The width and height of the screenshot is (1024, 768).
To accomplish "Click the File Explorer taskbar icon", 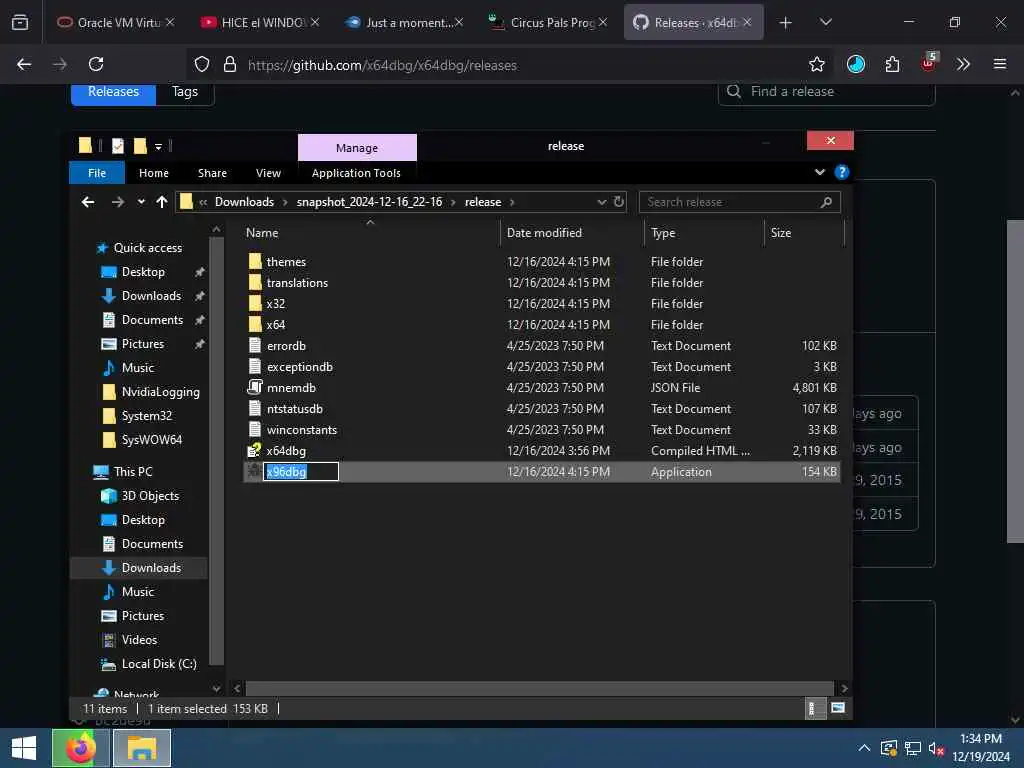I will tap(142, 748).
